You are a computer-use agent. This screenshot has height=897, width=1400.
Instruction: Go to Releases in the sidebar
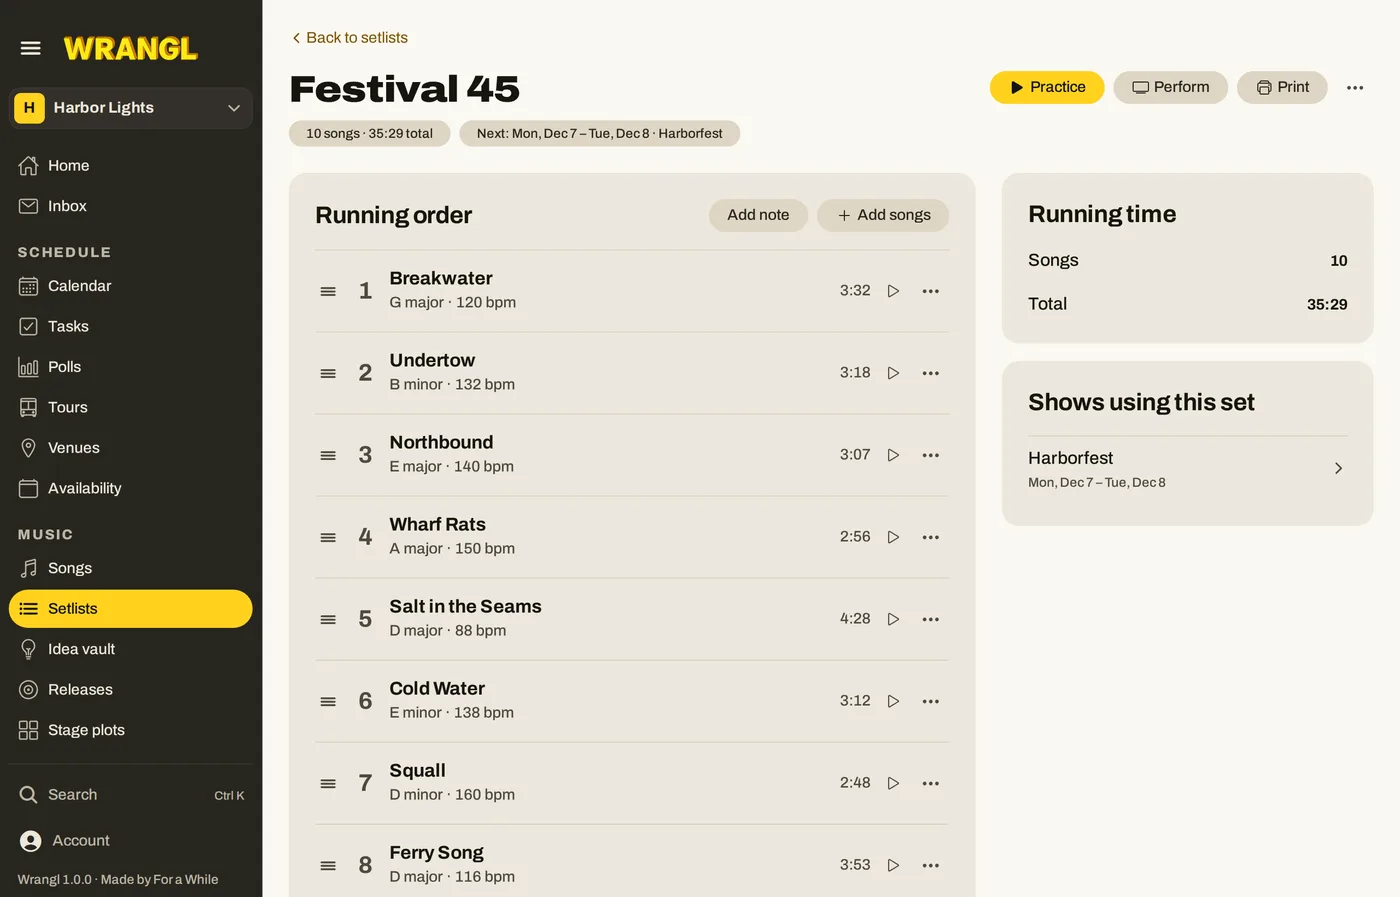pyautogui.click(x=131, y=690)
